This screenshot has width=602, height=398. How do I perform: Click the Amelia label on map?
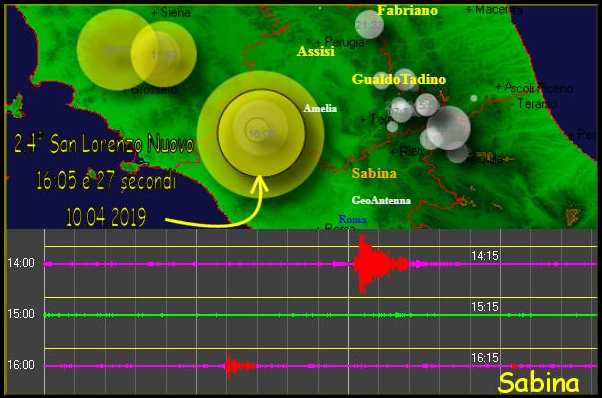[320, 109]
